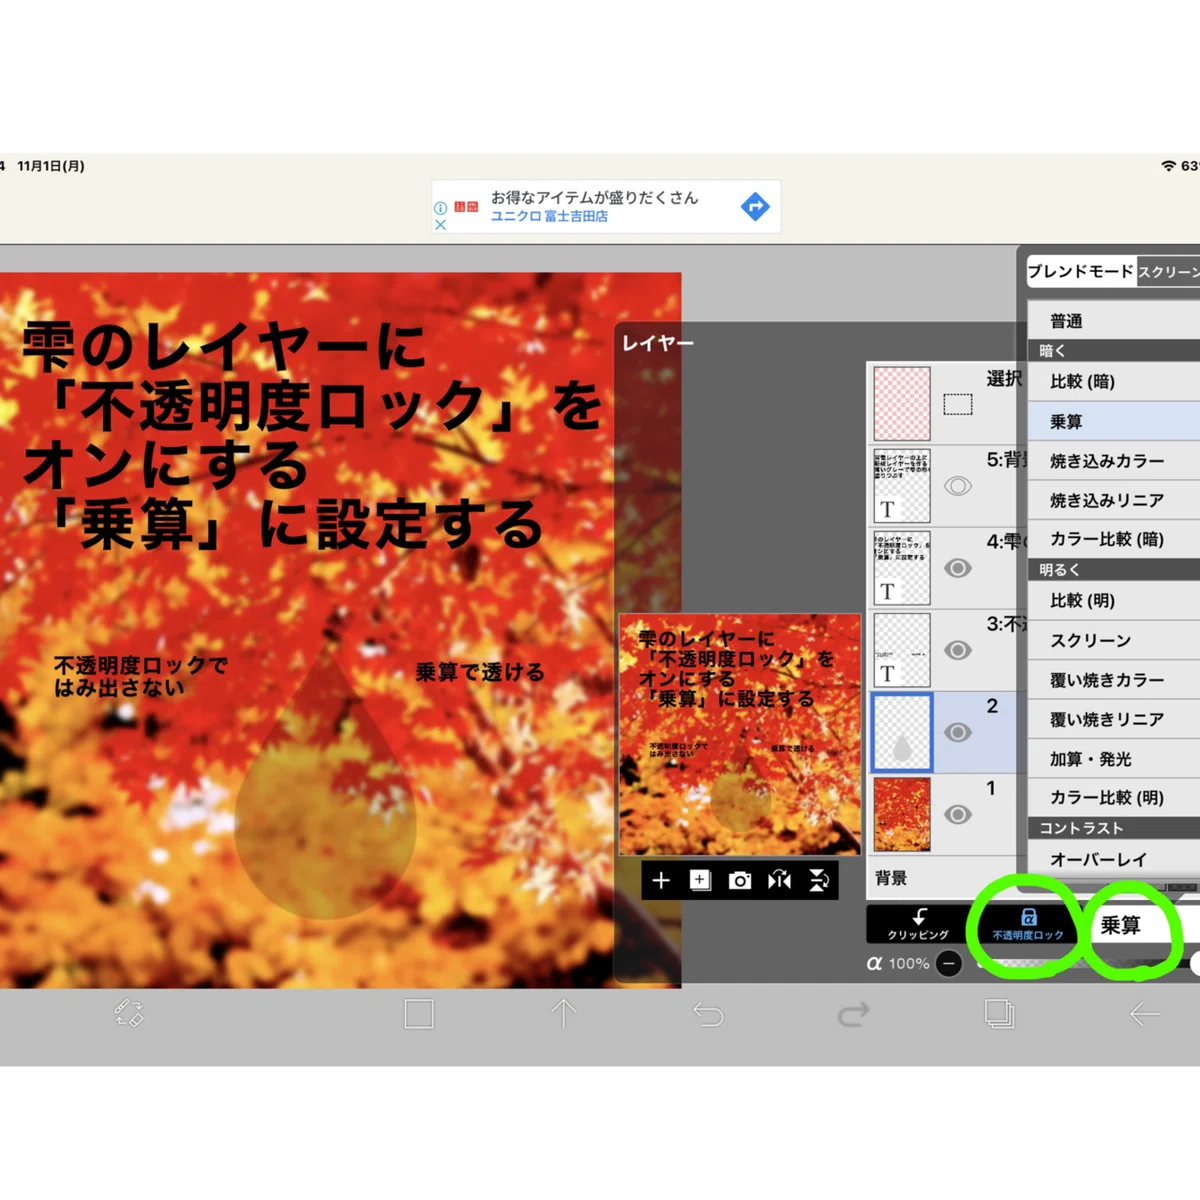Choose 比較 (明) blend mode
1200x1200 pixels.
click(x=1114, y=600)
